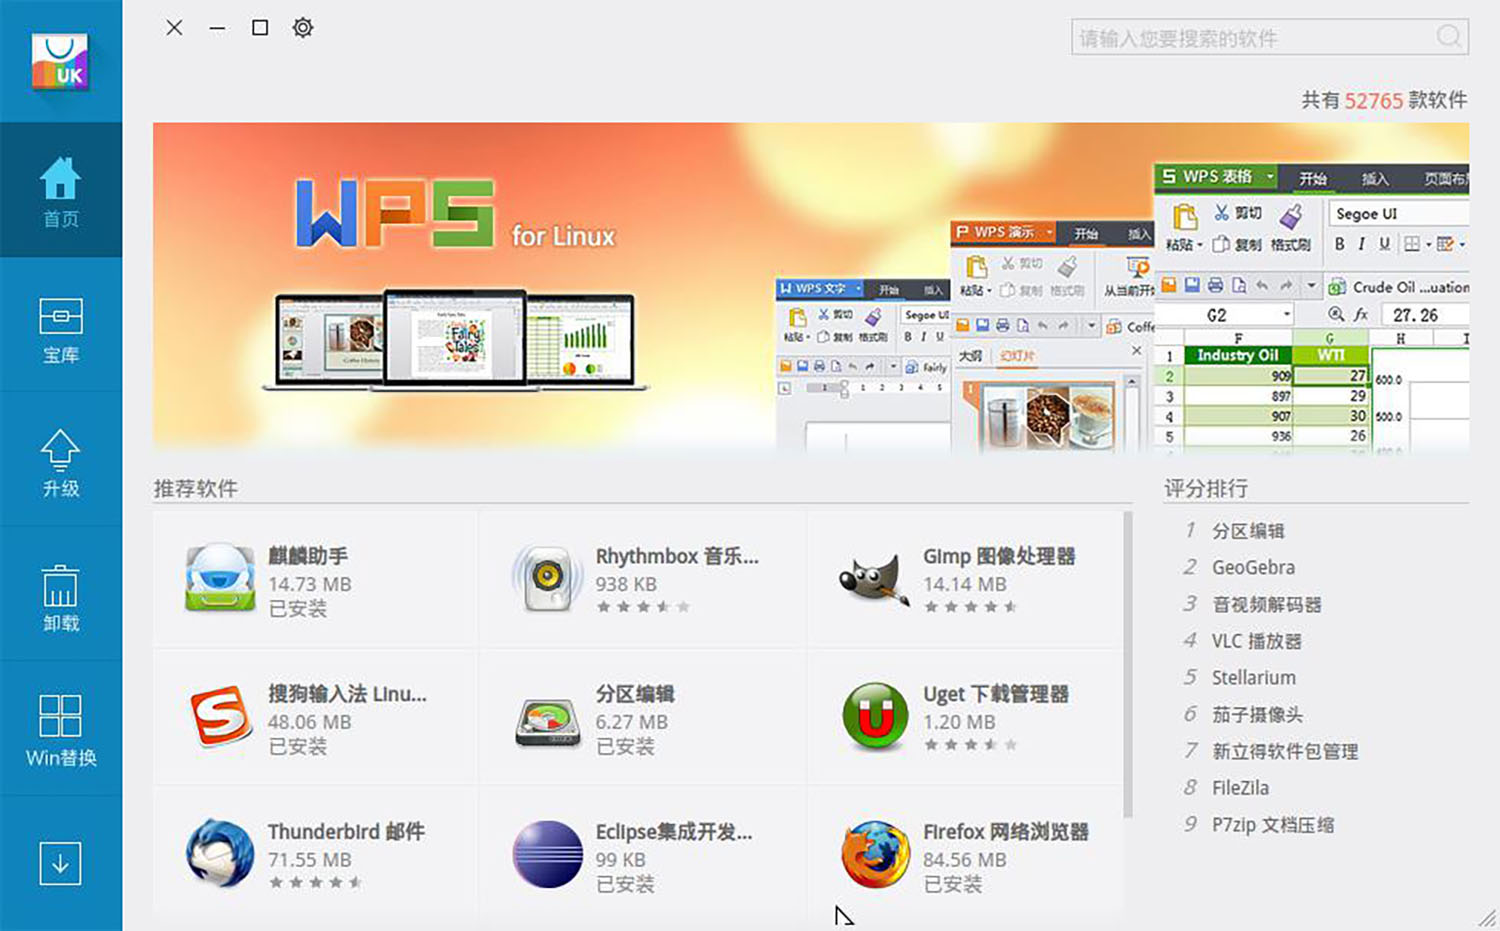Click the Rhythmbox speaker icon
This screenshot has height=931, width=1500.
(x=546, y=577)
